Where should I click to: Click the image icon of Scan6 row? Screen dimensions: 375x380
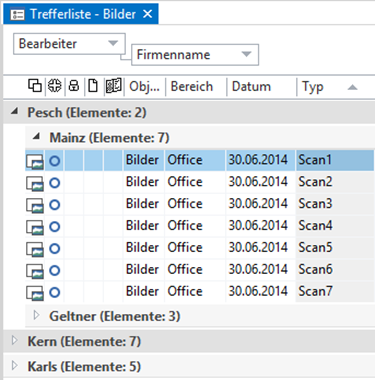coord(35,271)
